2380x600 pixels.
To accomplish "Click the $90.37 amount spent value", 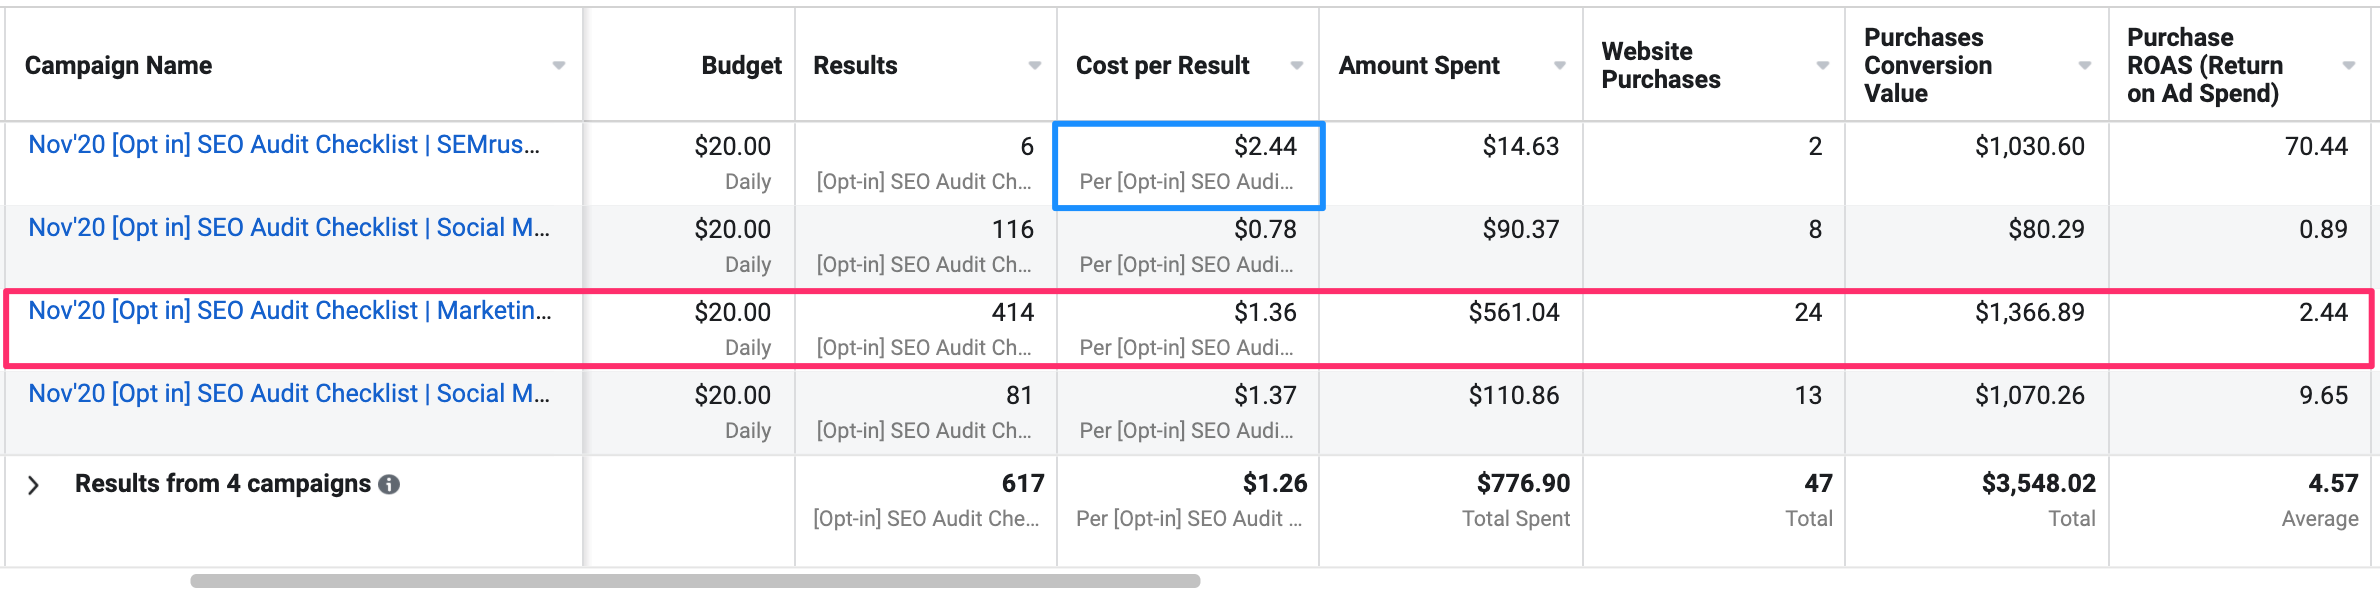I will [1520, 230].
